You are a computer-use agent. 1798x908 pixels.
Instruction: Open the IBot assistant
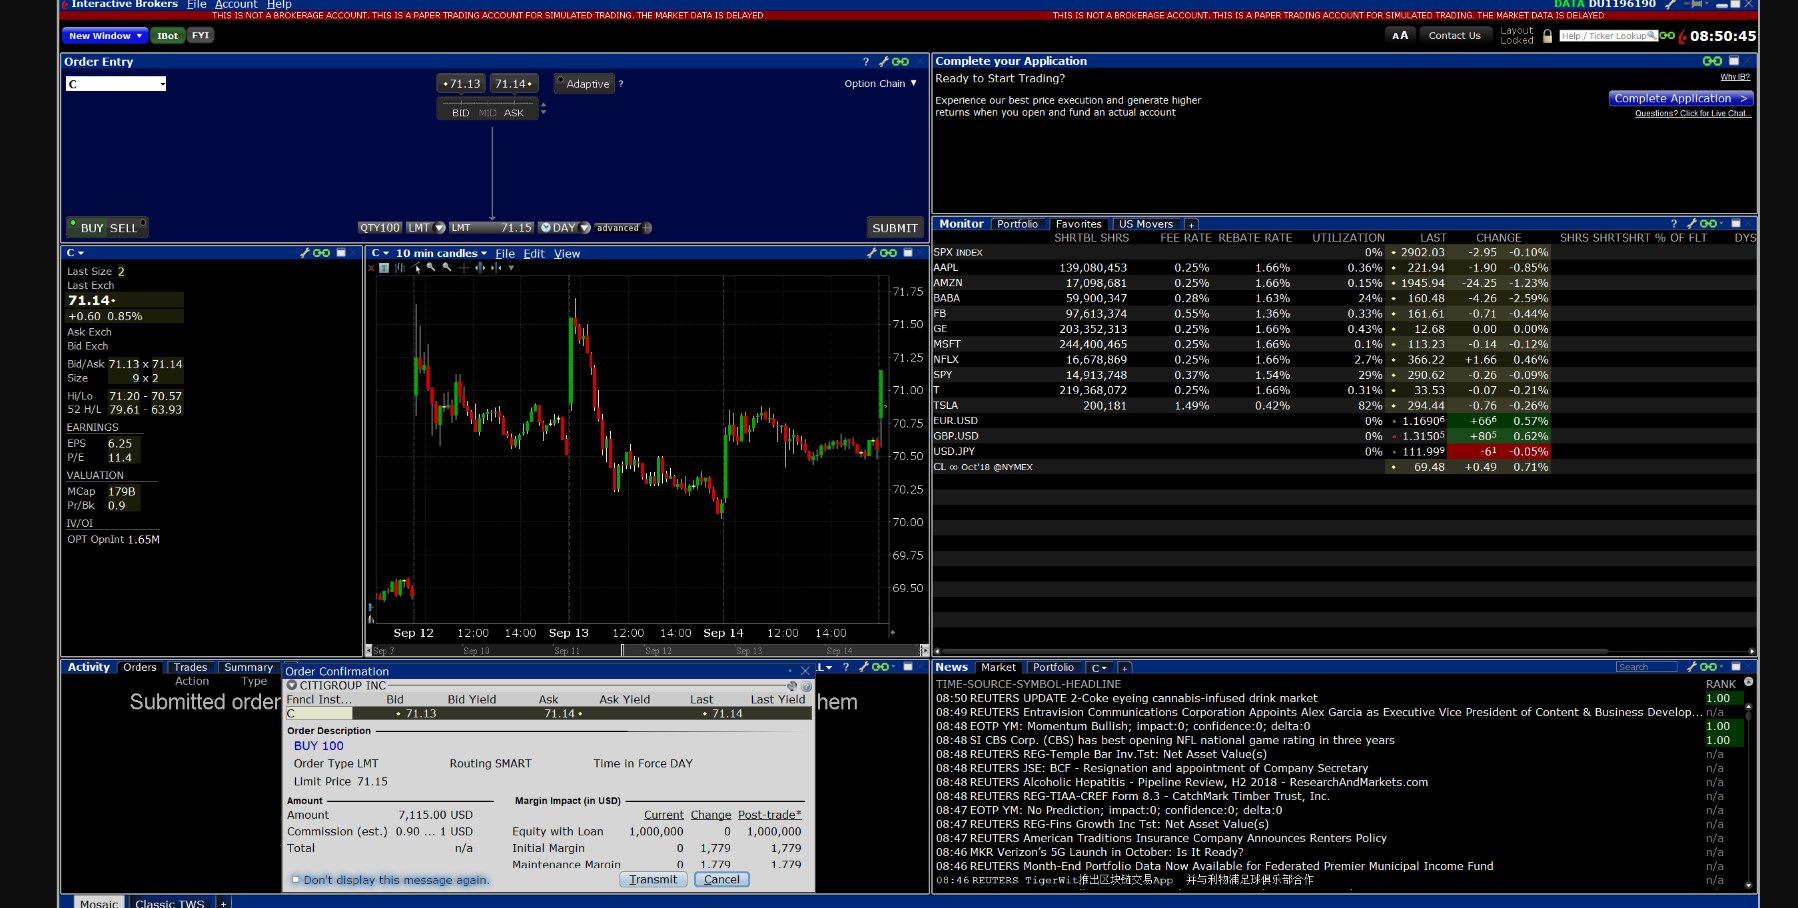pyautogui.click(x=167, y=36)
